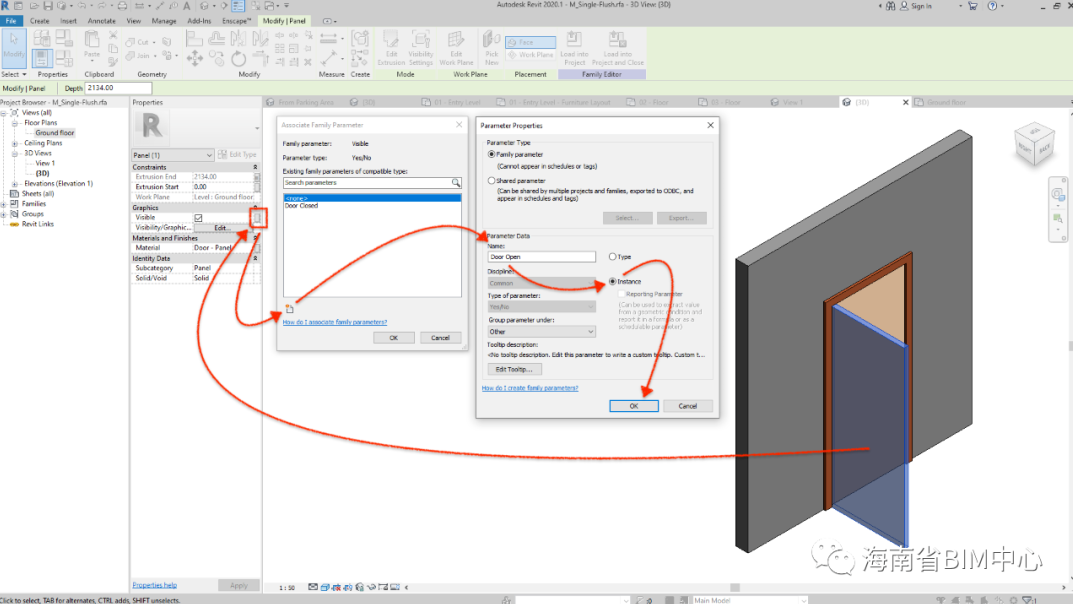Click the associate parameter button beside Visible
Image resolution: width=1073 pixels, height=604 pixels.
pos(257,217)
